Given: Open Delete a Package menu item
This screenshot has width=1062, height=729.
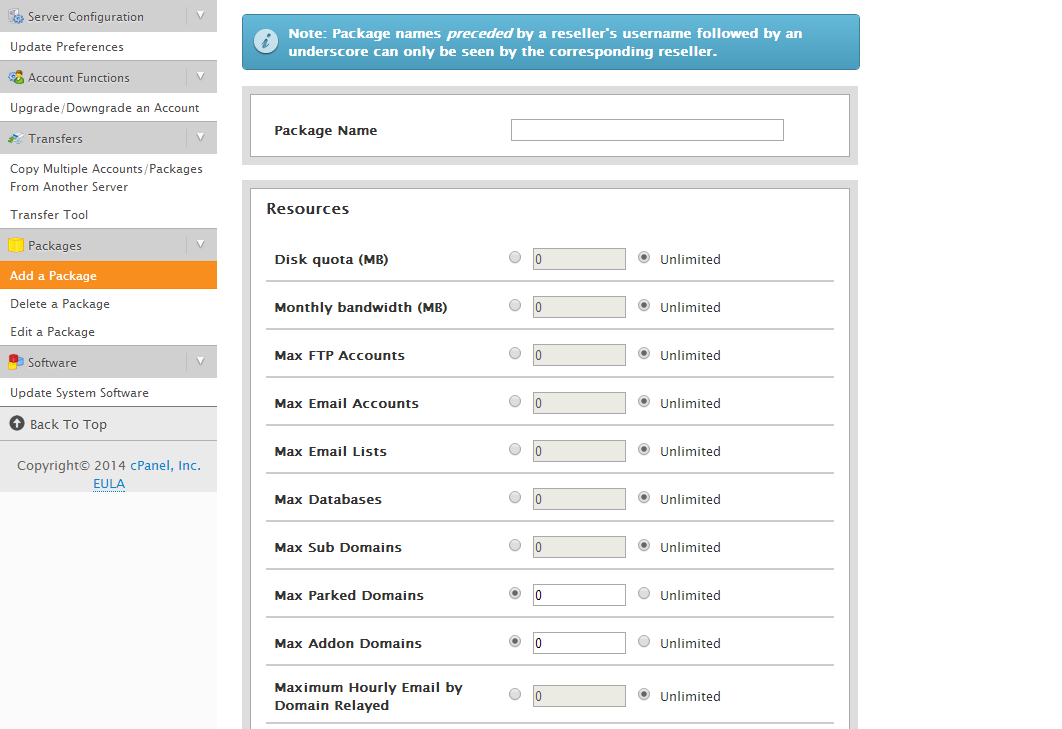Looking at the screenshot, I should coord(60,304).
